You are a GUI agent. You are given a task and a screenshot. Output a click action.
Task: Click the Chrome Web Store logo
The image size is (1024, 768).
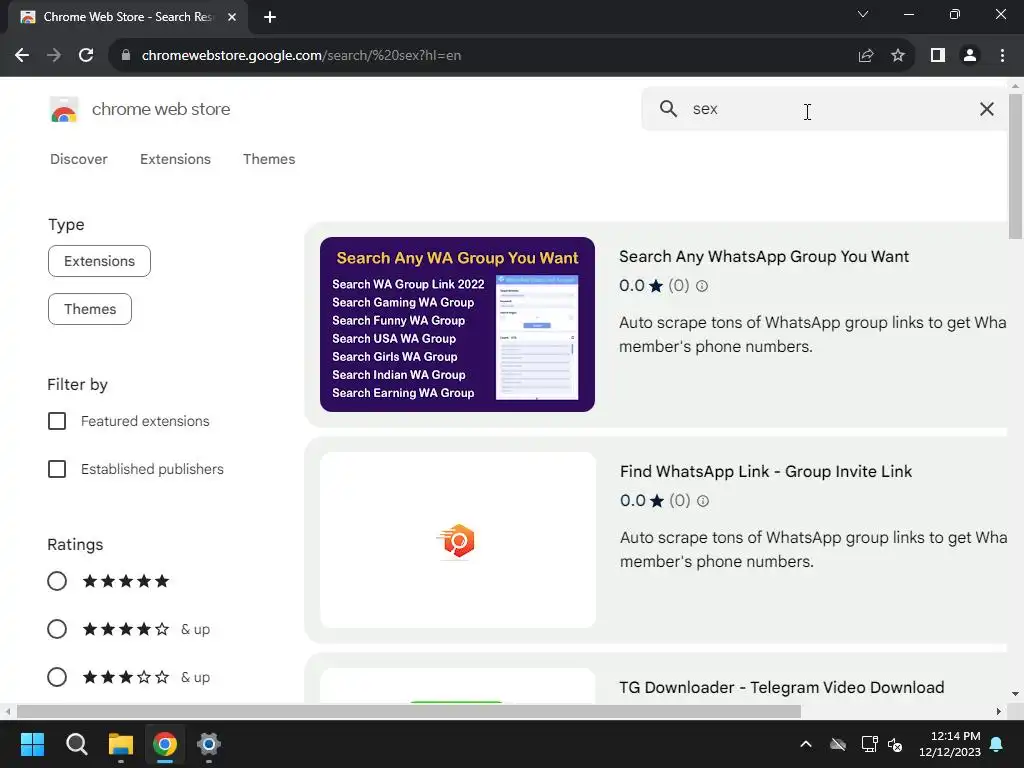[x=64, y=110]
